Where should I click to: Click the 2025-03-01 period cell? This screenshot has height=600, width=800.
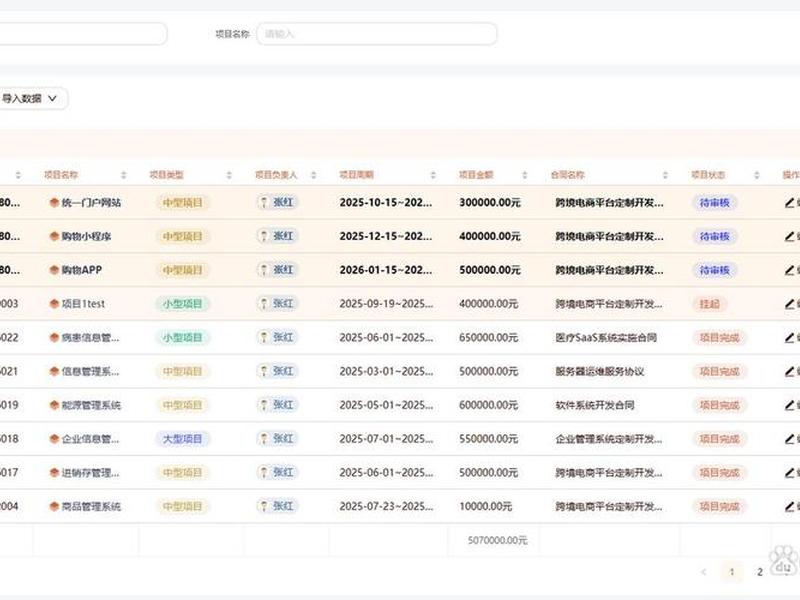coord(386,371)
